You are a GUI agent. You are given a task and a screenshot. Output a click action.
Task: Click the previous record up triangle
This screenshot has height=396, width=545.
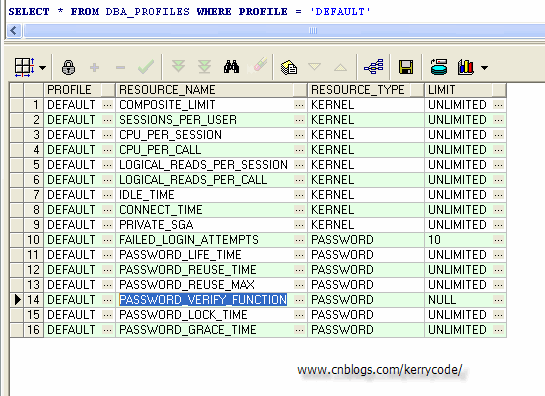coord(340,67)
